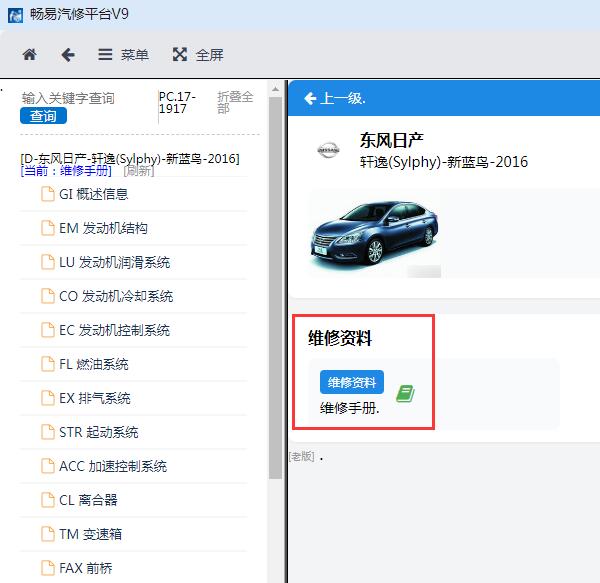The height and width of the screenshot is (583, 600).
Task: Click document icon beside GI 概述信息
Action: (48, 194)
